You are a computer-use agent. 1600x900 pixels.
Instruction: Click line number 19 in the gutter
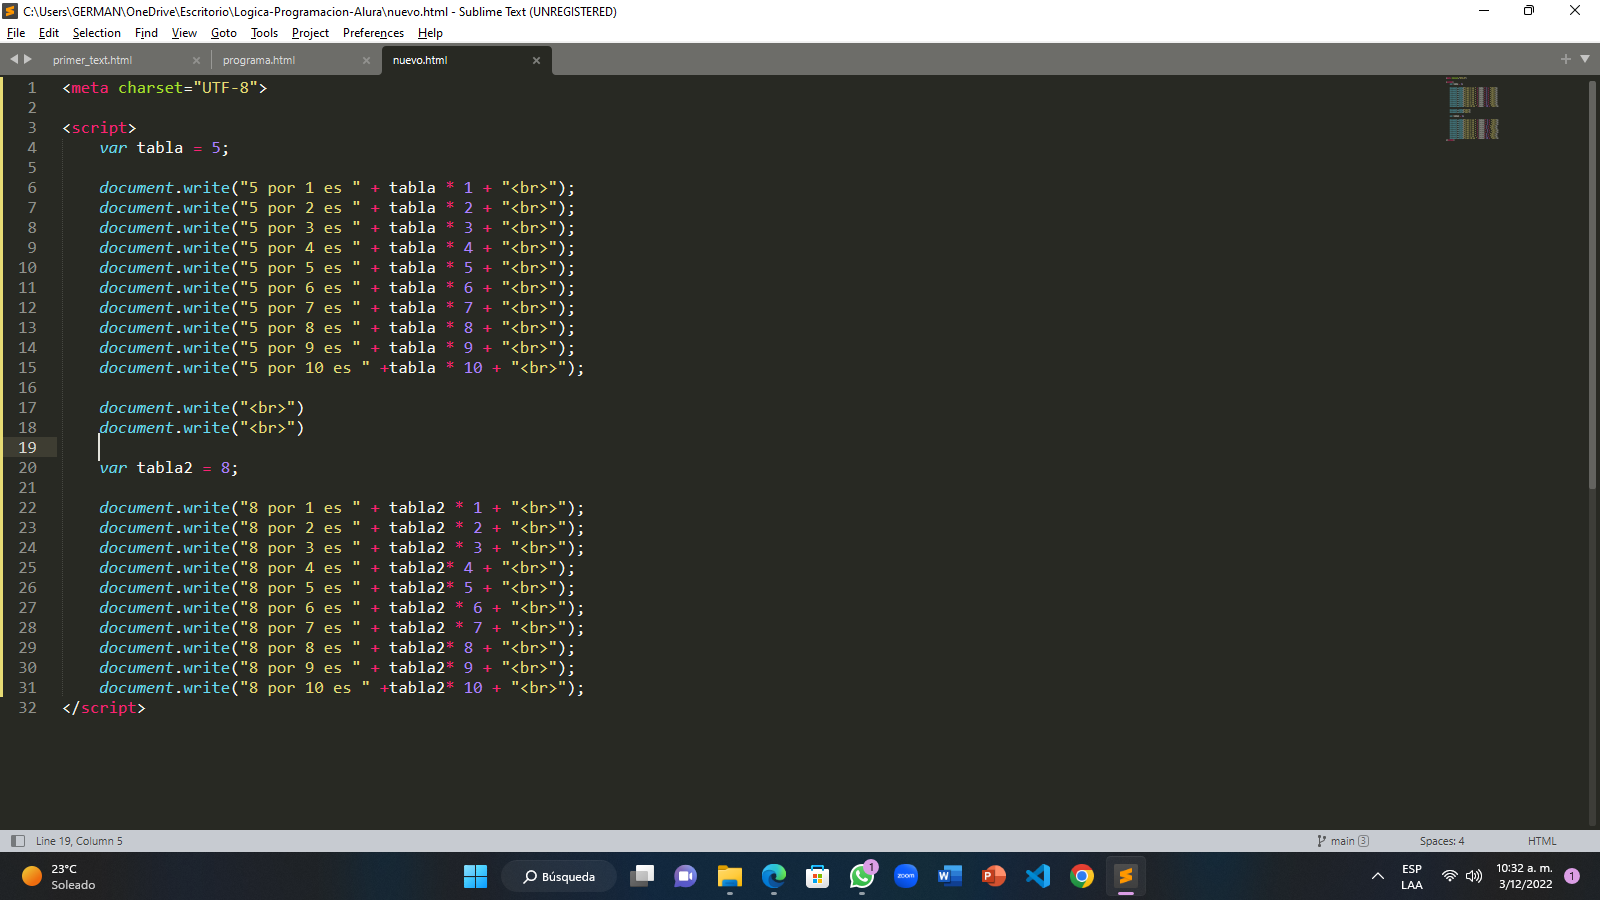tap(27, 448)
